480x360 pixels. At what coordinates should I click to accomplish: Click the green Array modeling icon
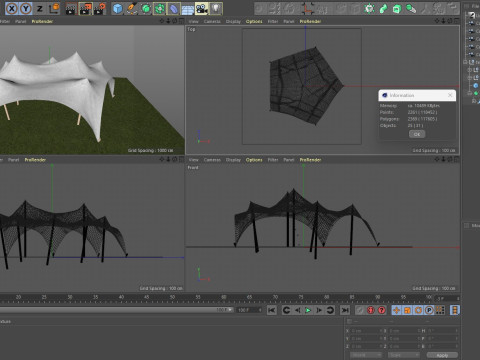(159, 9)
